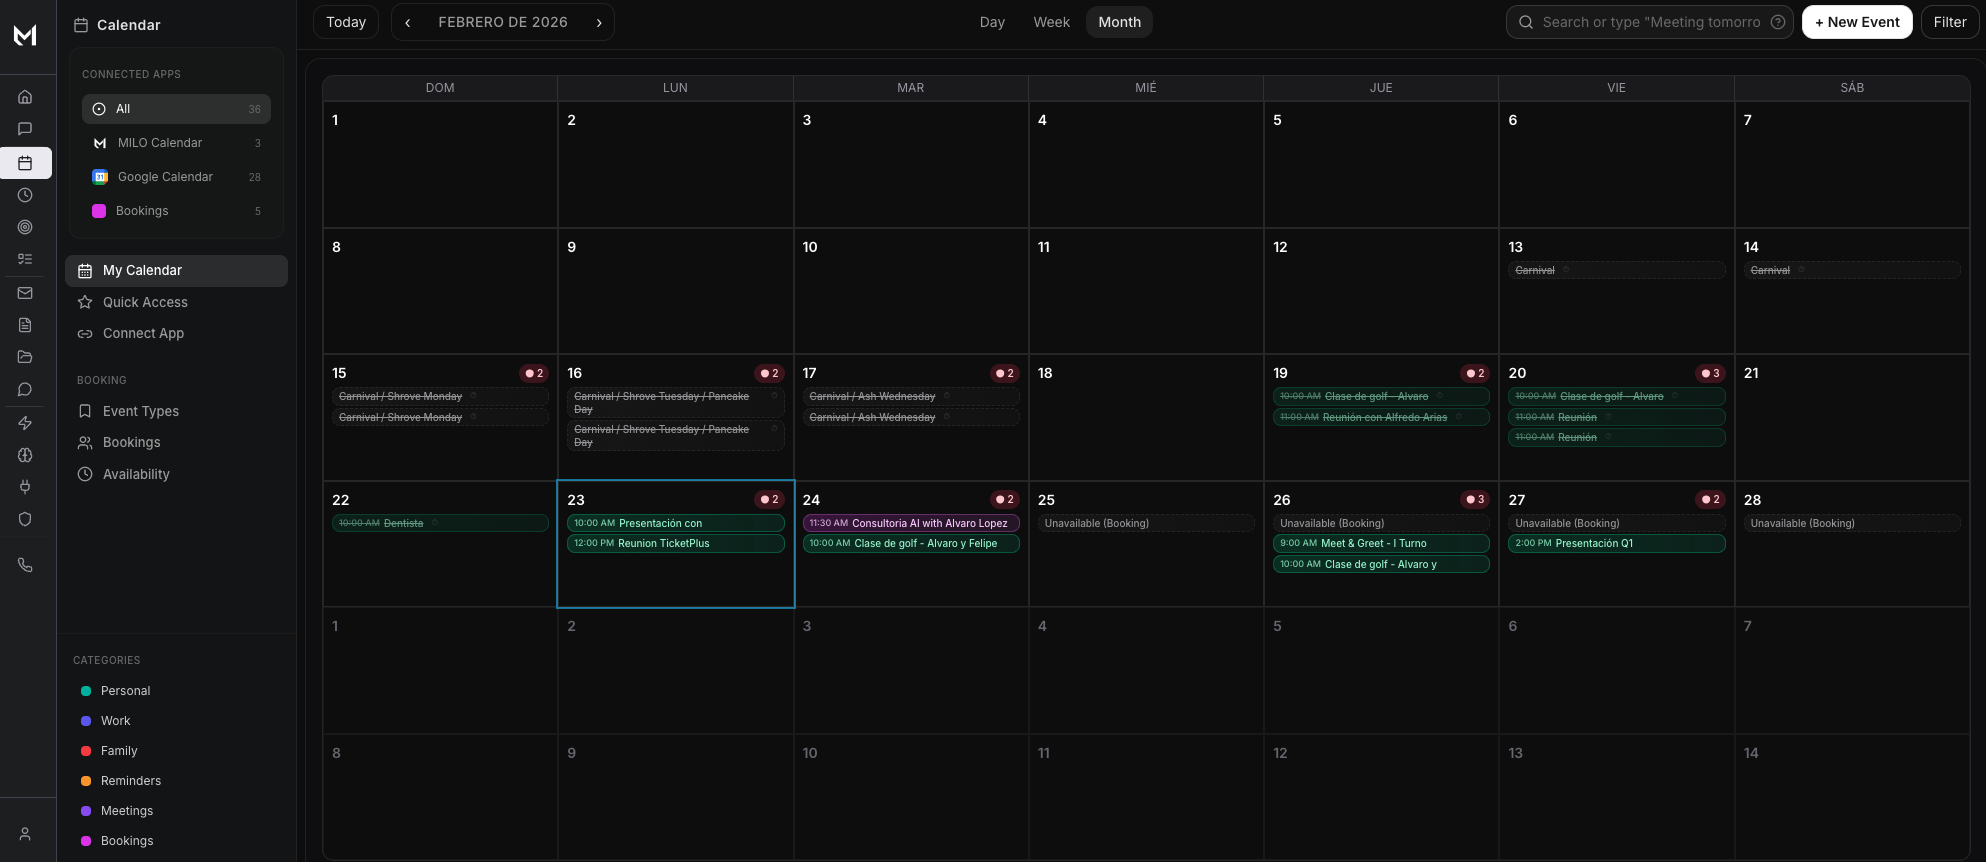Open the shield security icon

coord(25,519)
